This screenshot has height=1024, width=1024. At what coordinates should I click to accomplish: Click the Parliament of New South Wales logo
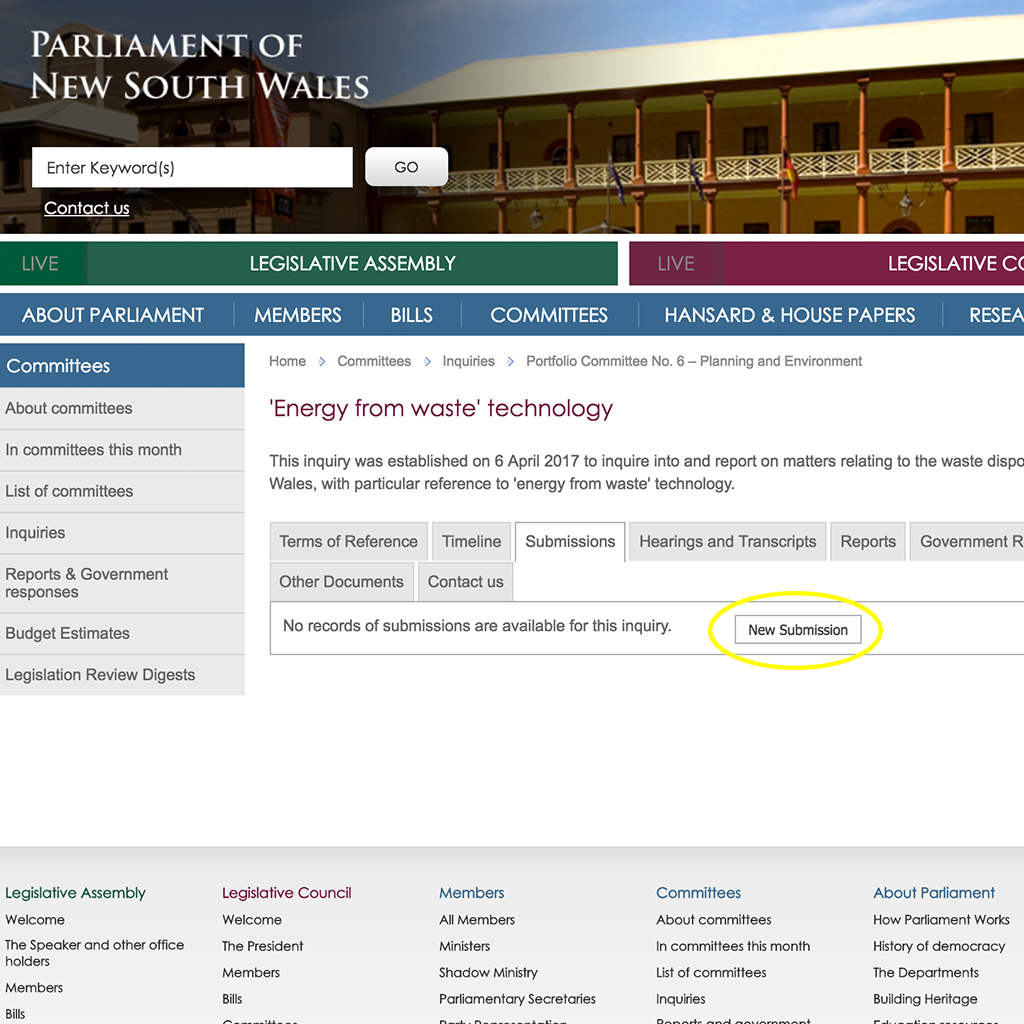pyautogui.click(x=199, y=65)
